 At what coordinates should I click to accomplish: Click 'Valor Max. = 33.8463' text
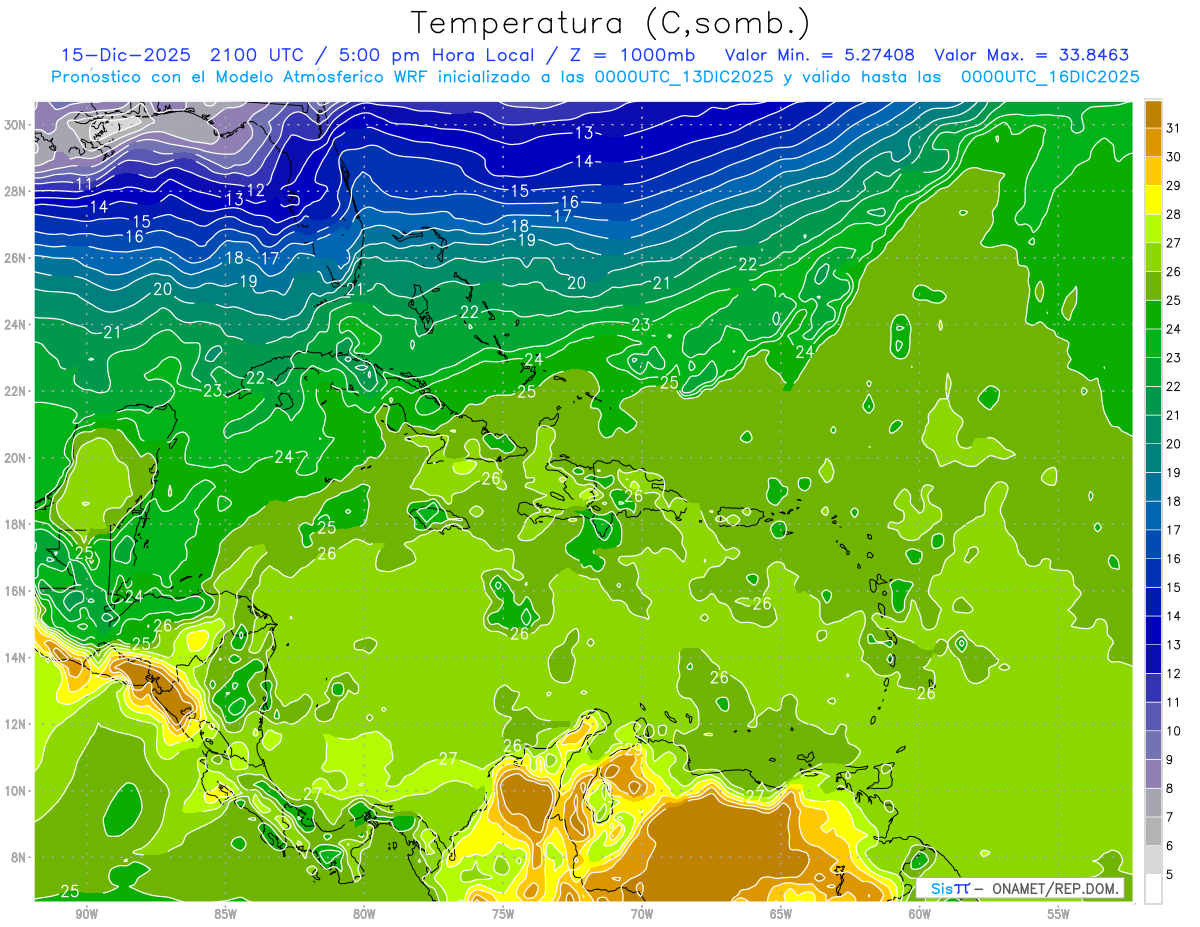coord(1031,55)
